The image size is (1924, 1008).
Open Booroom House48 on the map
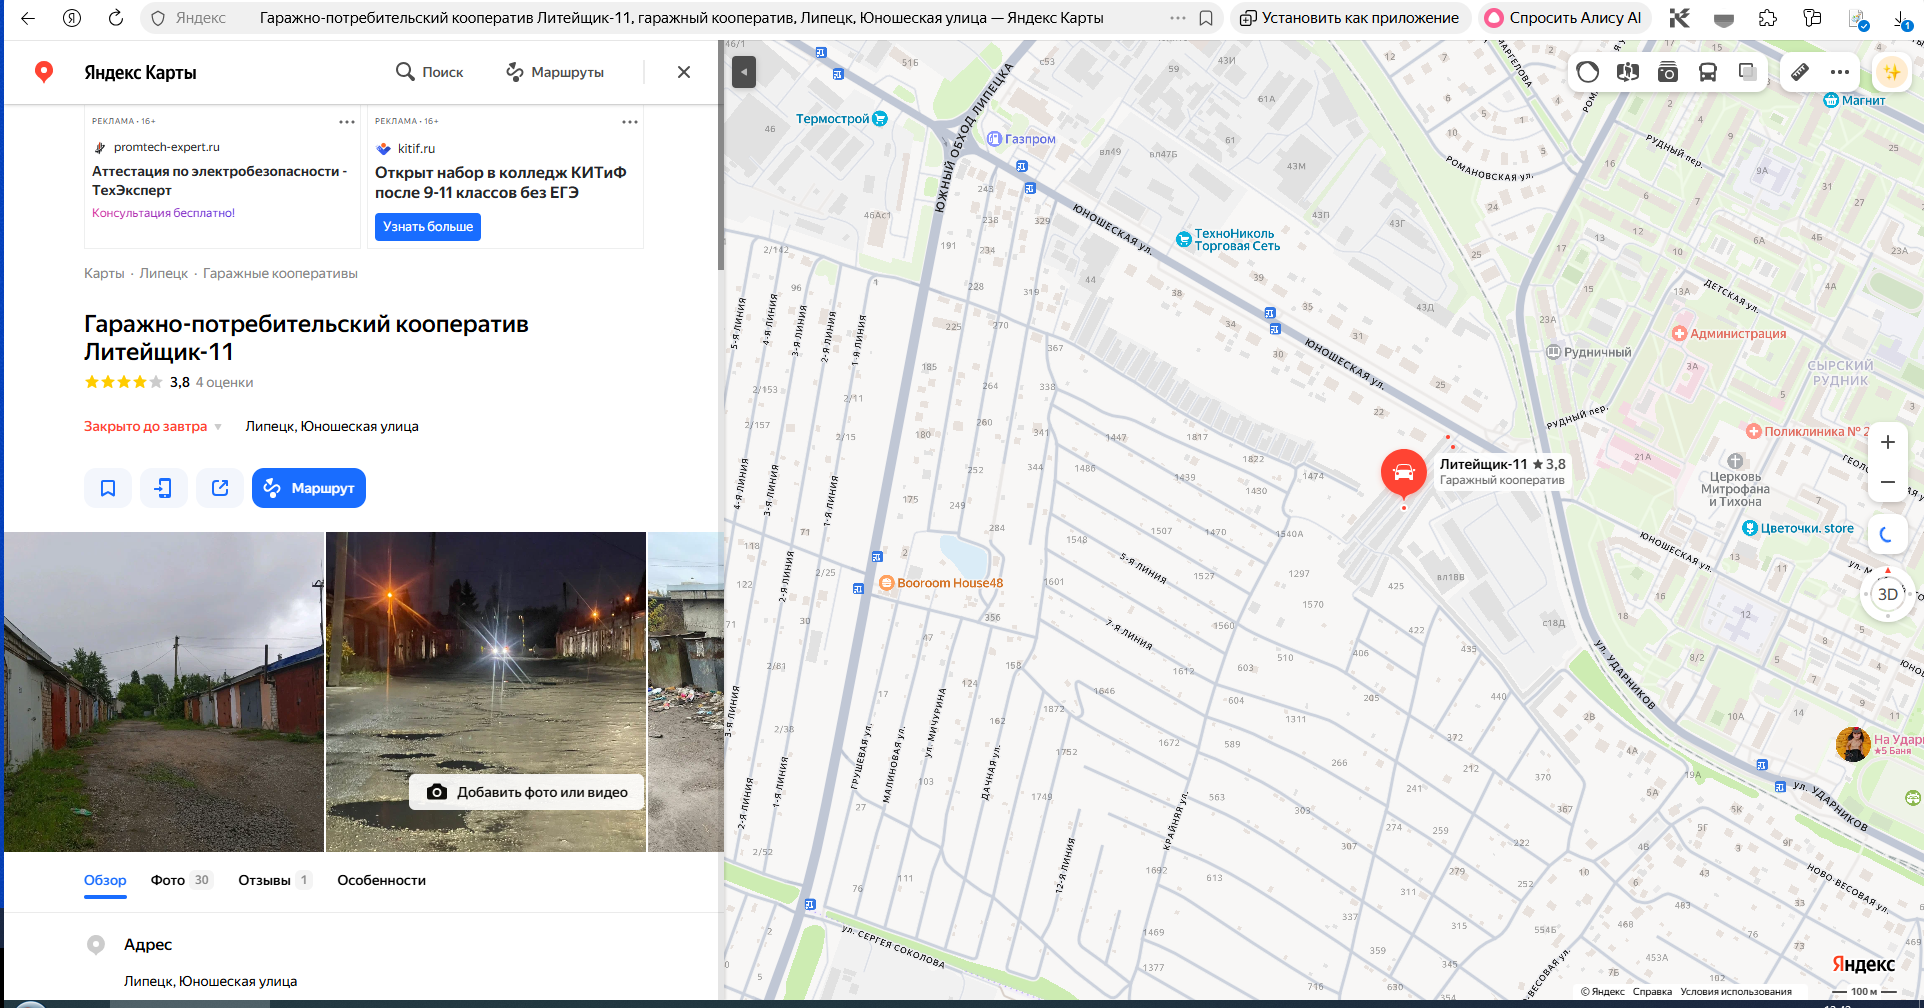941,583
